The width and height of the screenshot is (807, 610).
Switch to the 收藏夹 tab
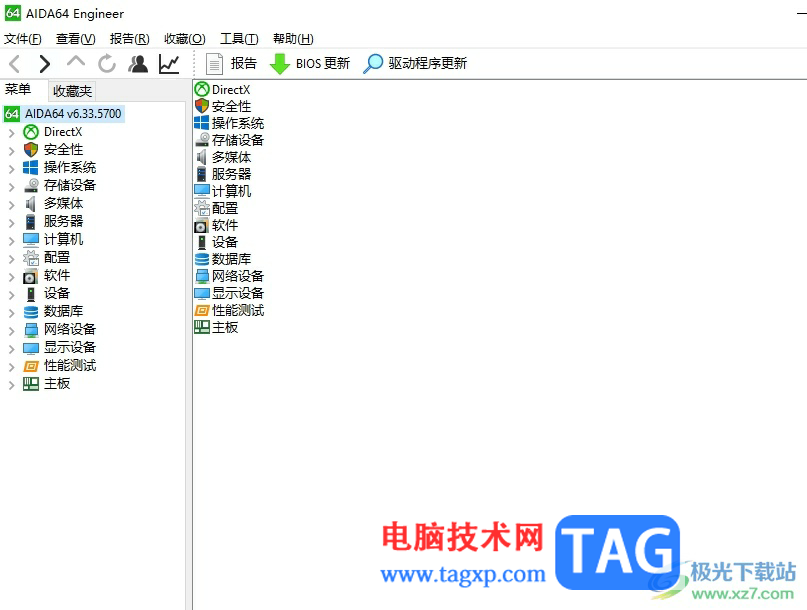(73, 91)
